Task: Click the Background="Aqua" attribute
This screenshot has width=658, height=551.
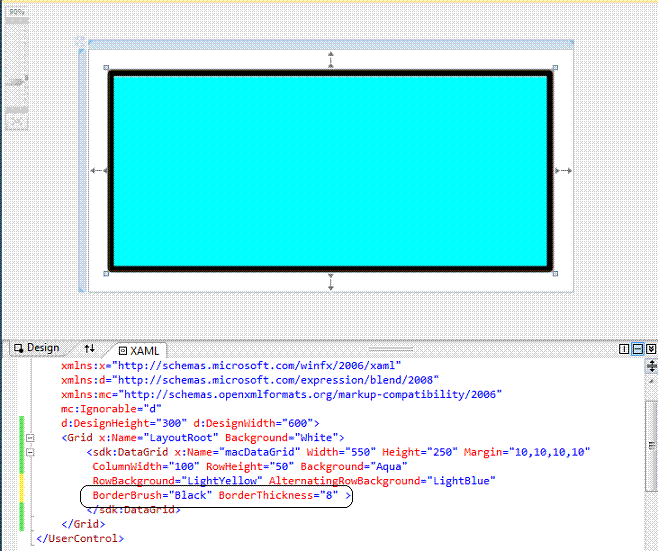Action: pyautogui.click(x=354, y=466)
